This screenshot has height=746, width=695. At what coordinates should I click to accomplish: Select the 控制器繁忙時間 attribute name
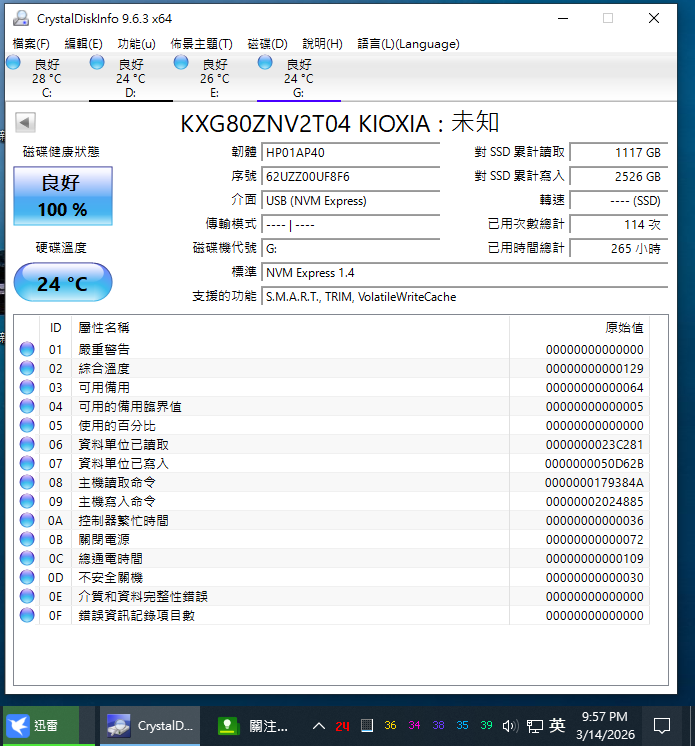123,520
